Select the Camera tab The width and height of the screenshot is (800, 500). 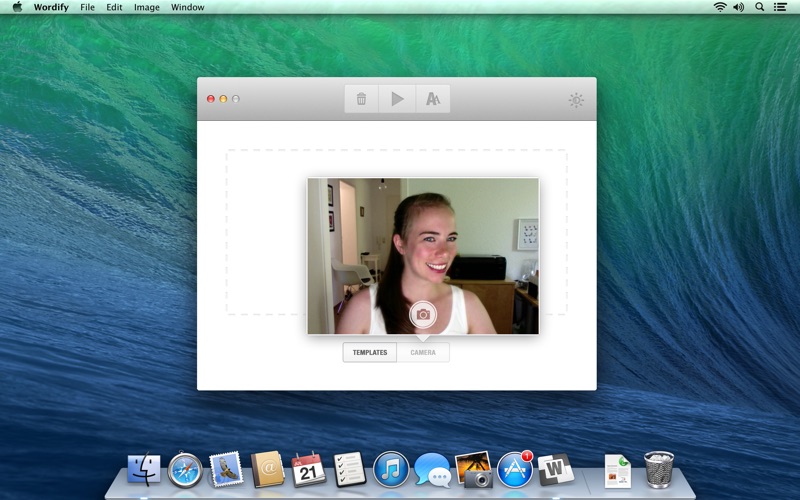(x=423, y=353)
